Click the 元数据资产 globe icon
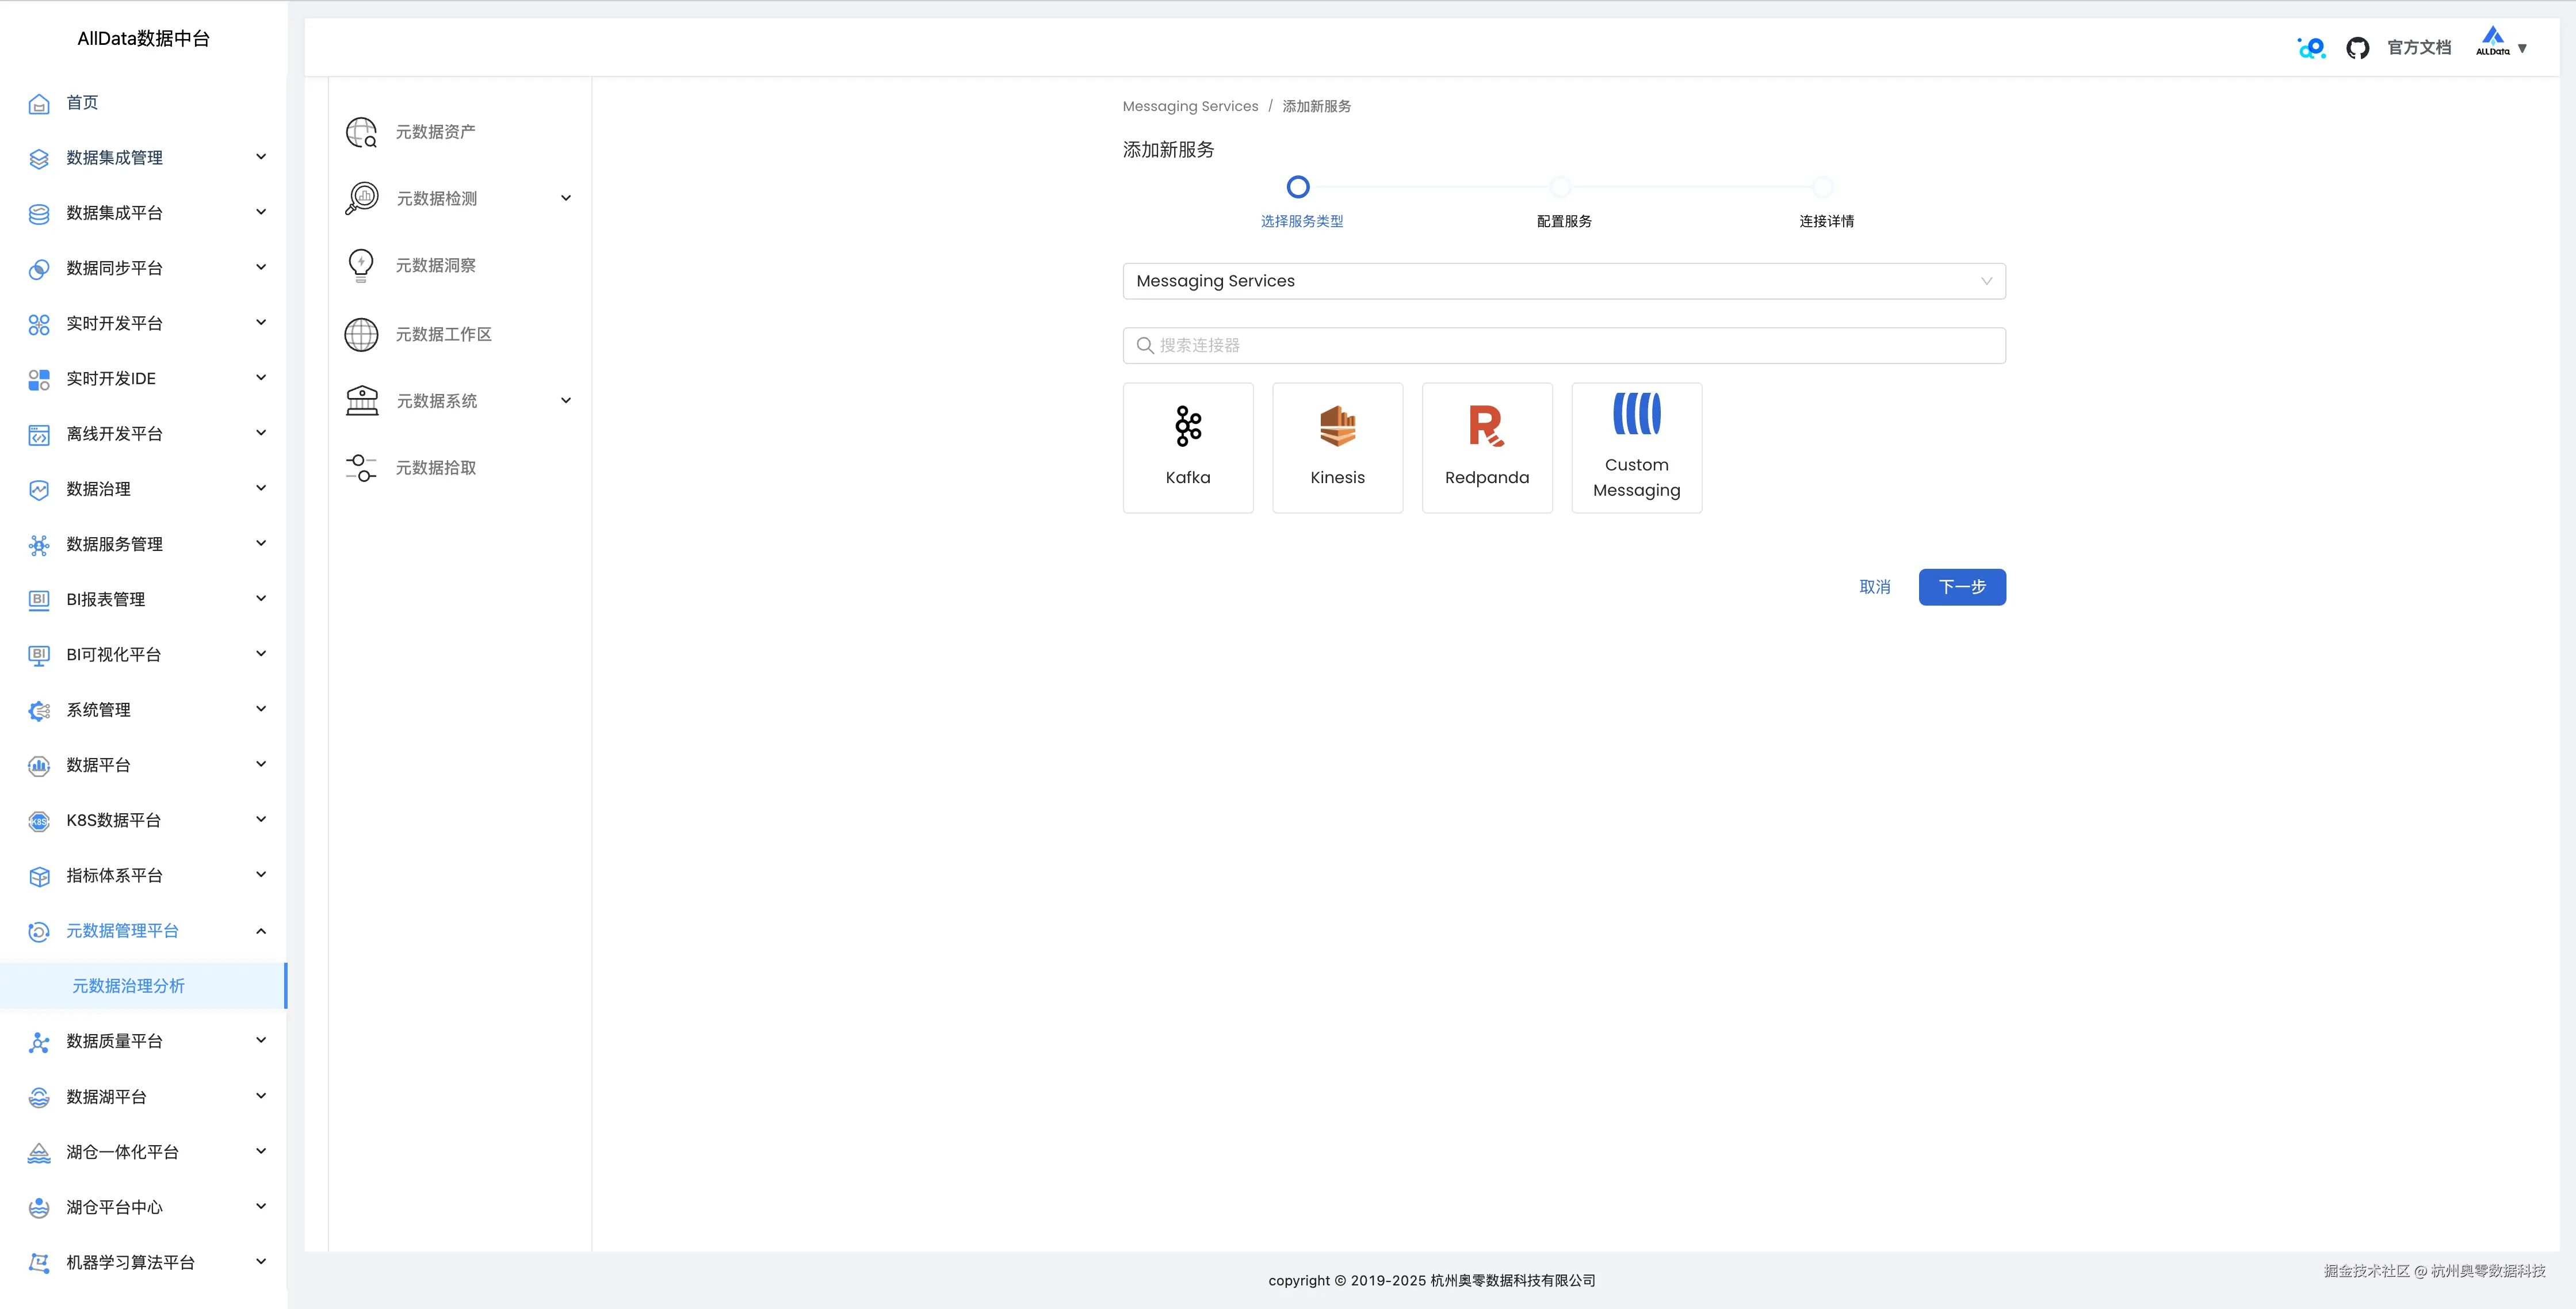The width and height of the screenshot is (2576, 1309). tap(361, 132)
